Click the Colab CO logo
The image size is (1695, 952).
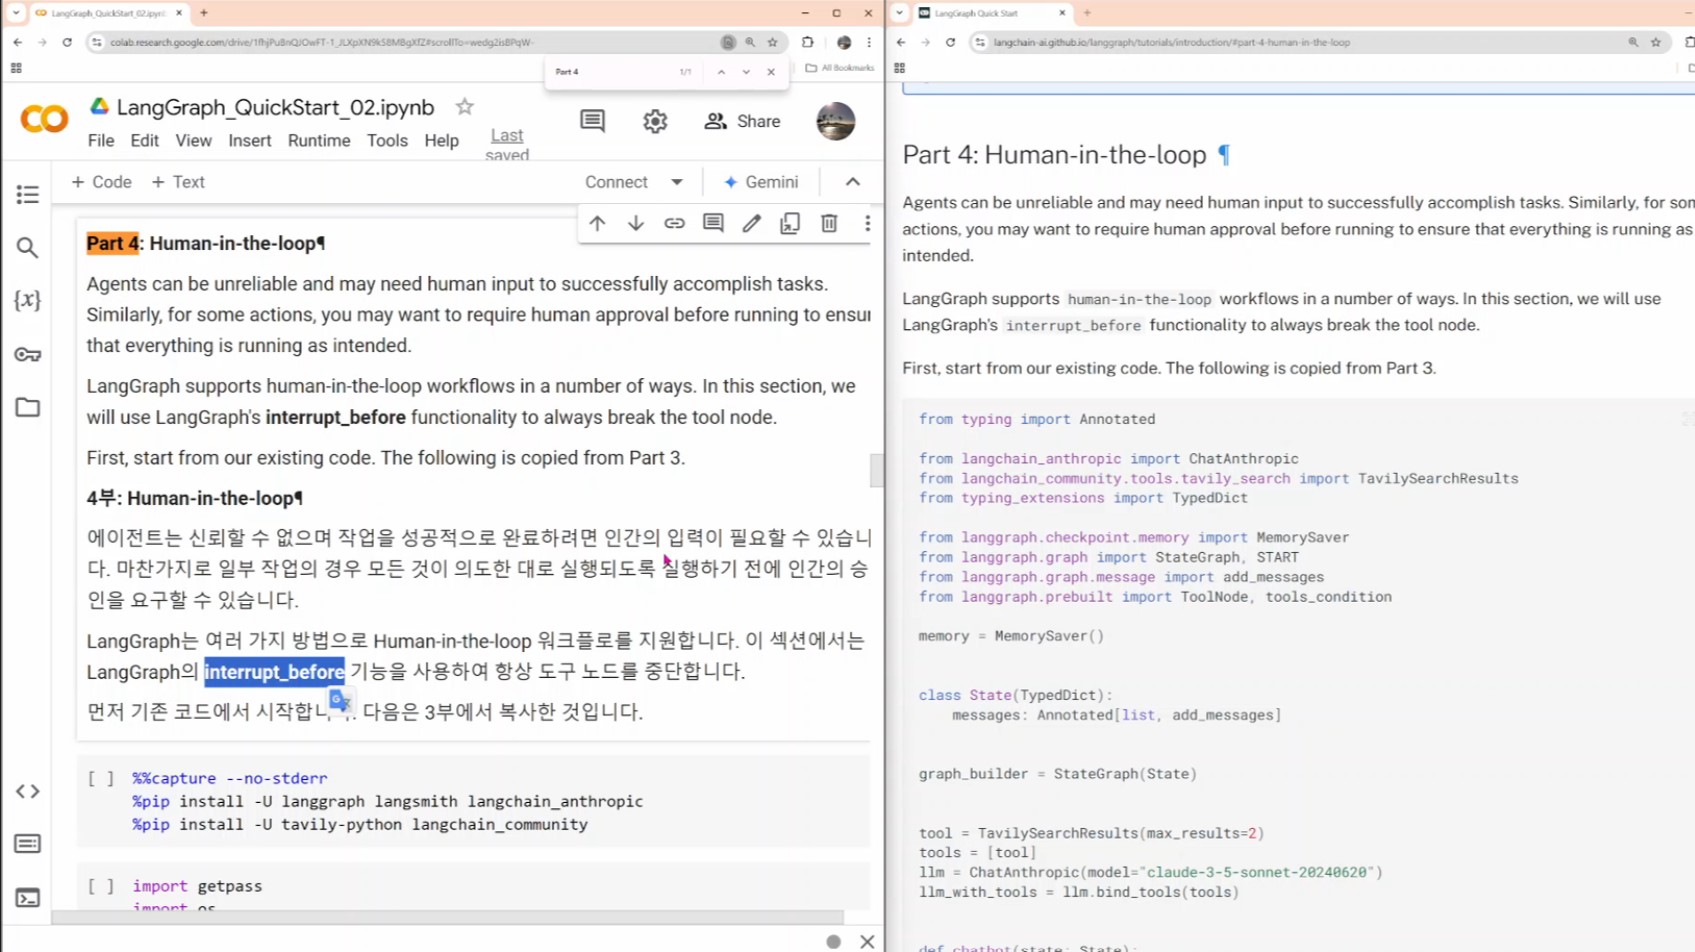coord(44,120)
